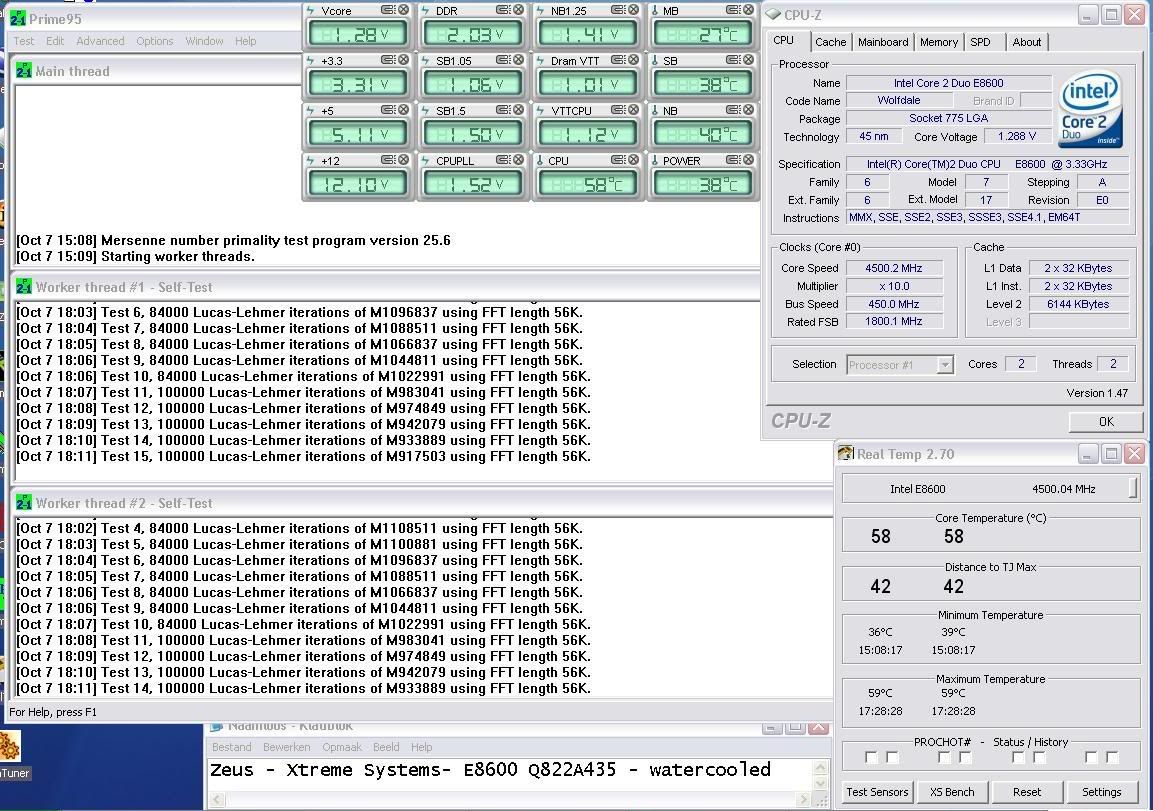Open the Options menu in Prime95
1153x811 pixels.
(x=154, y=41)
